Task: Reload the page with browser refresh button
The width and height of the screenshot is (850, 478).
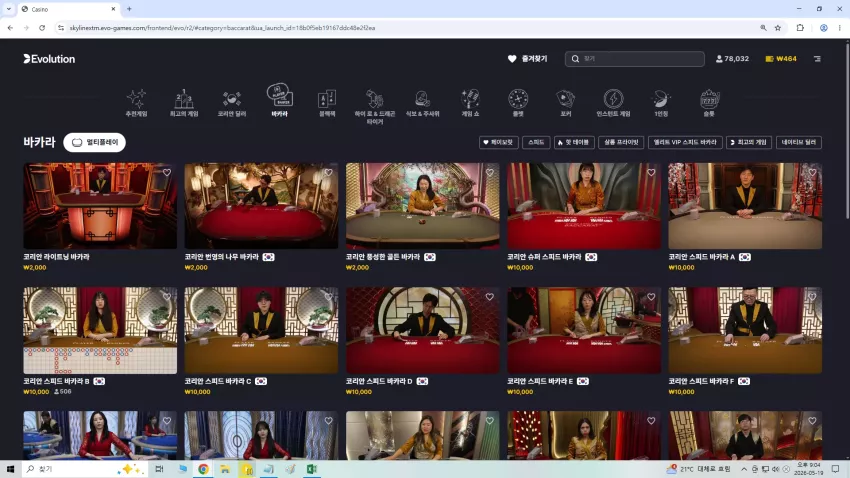Action: coord(42,28)
